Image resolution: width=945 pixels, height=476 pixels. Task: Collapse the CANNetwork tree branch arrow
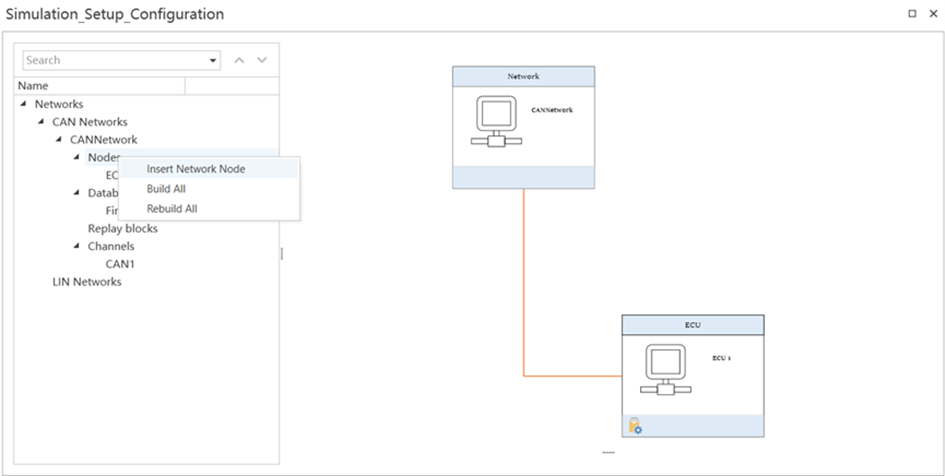pos(59,140)
